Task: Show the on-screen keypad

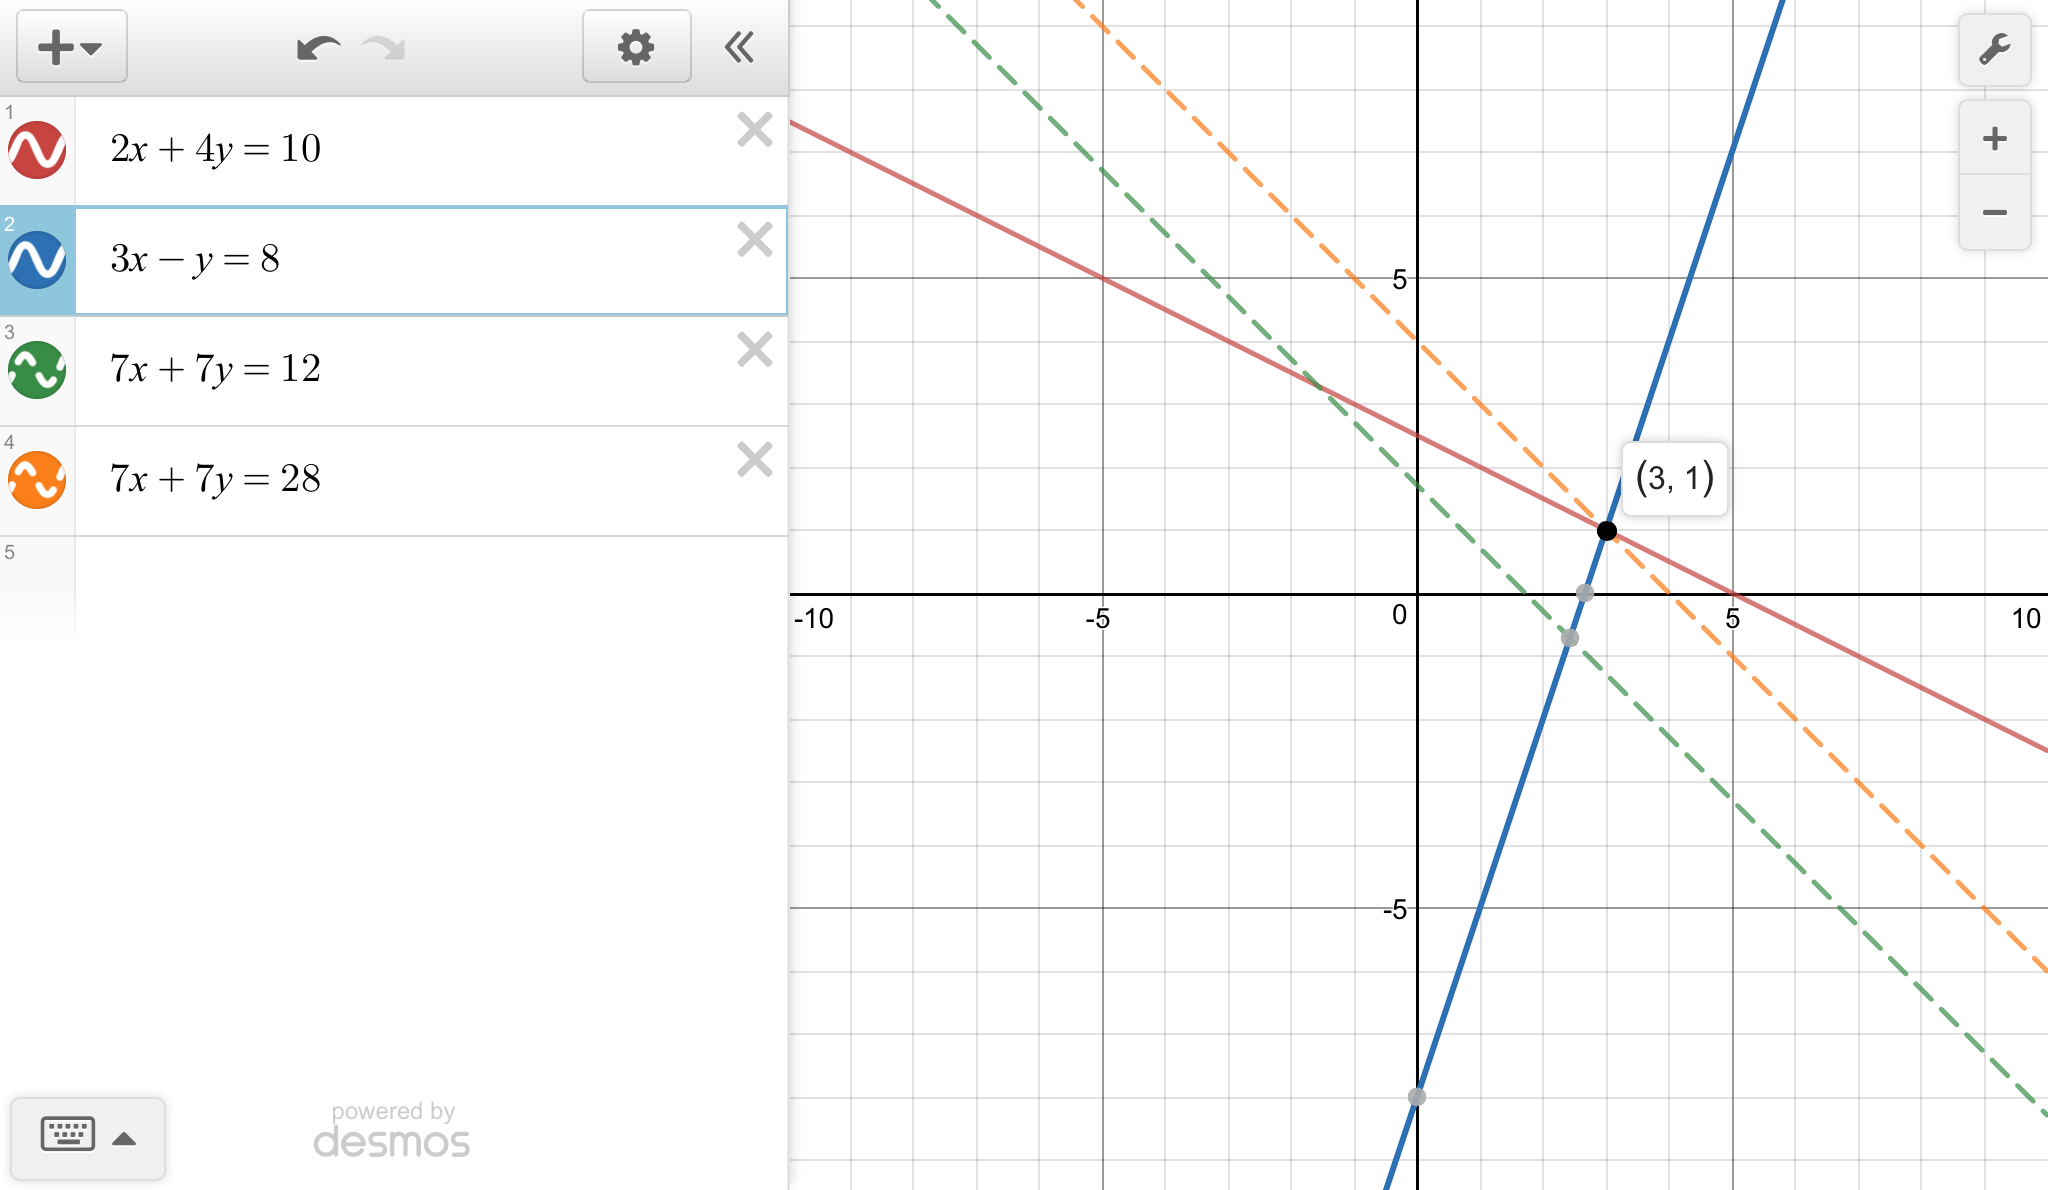Action: coord(68,1135)
